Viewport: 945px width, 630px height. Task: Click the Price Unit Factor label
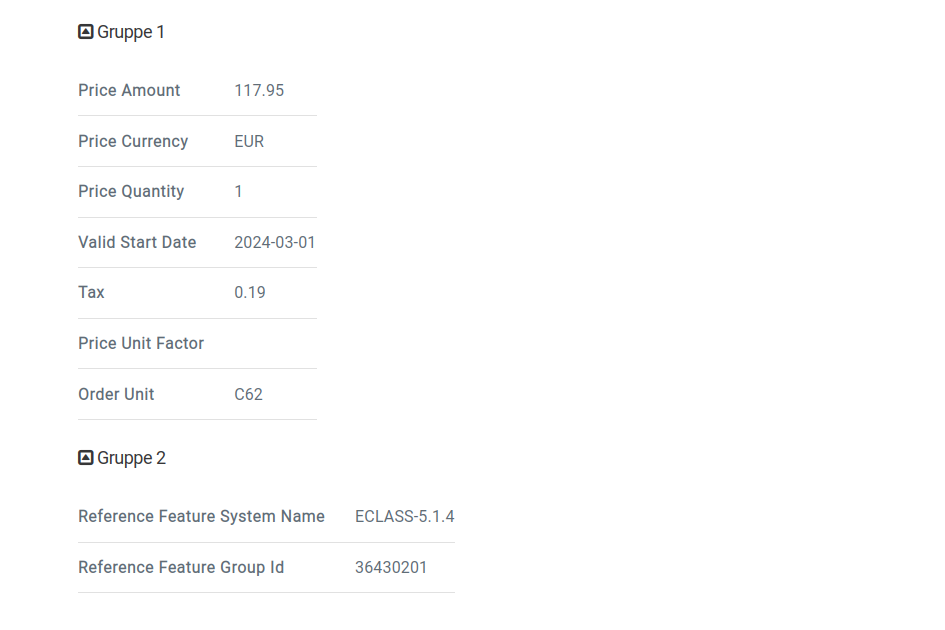click(x=141, y=343)
